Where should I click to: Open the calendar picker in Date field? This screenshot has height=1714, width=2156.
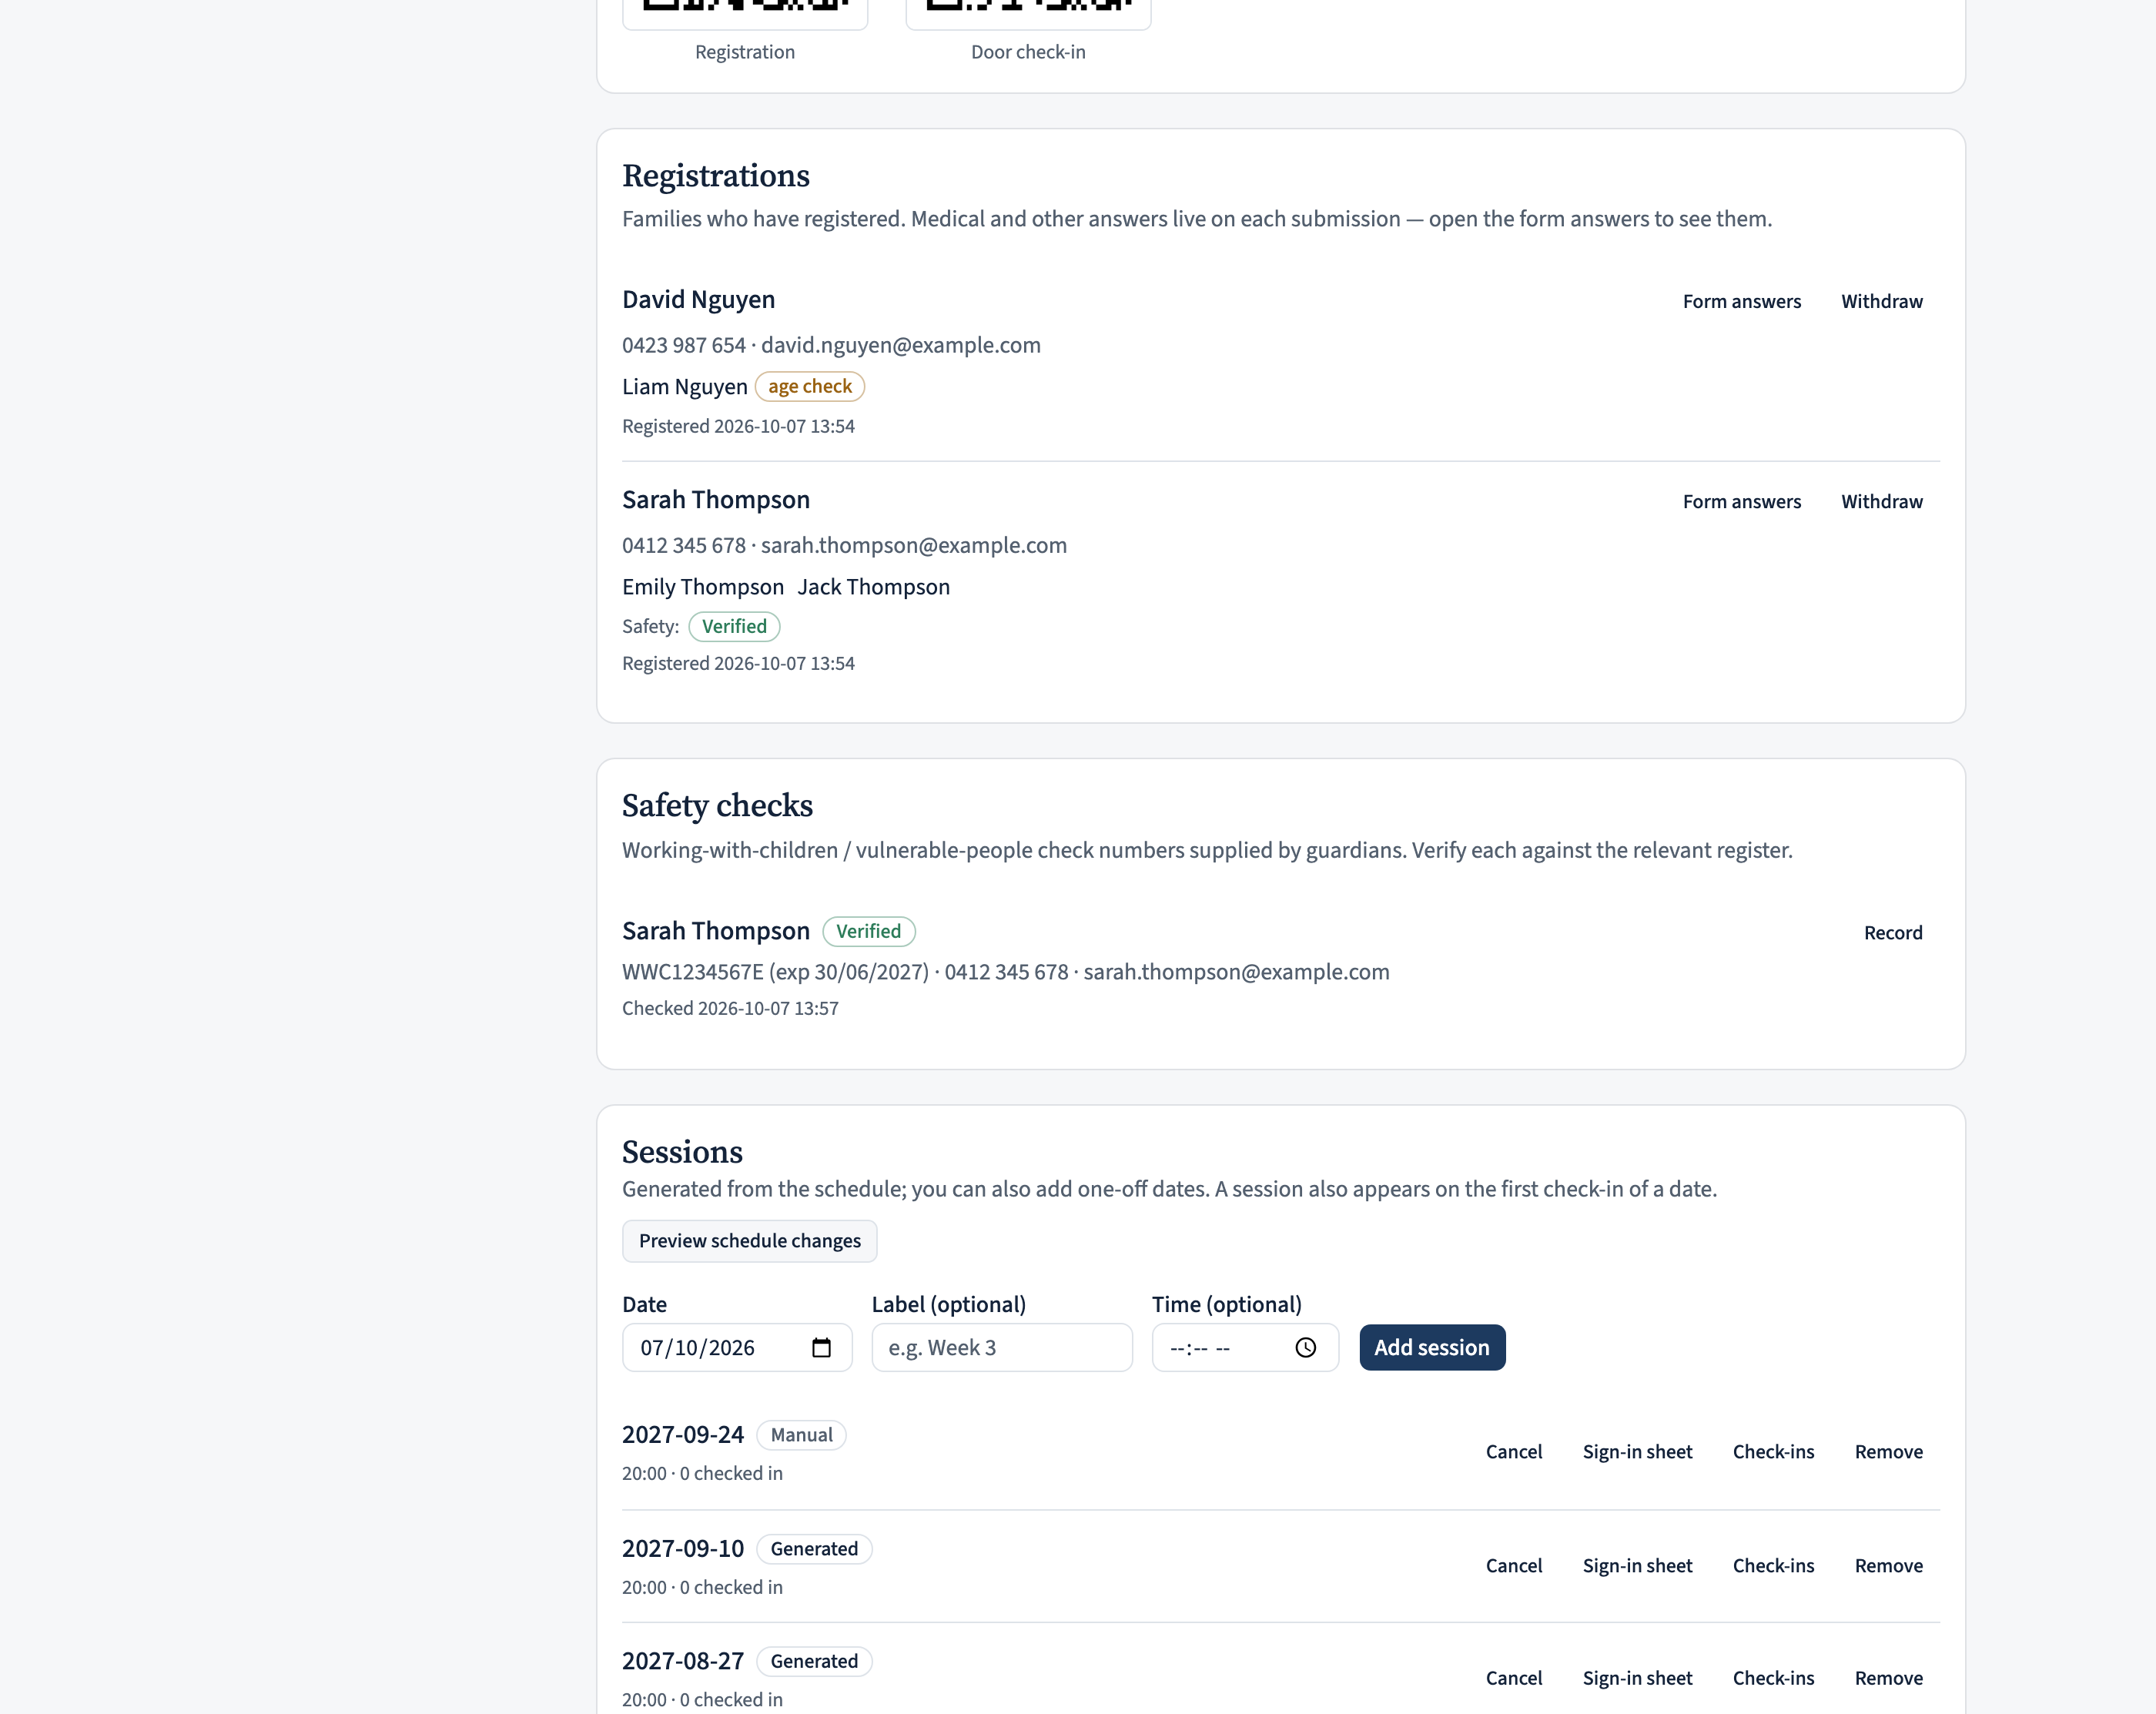click(821, 1347)
